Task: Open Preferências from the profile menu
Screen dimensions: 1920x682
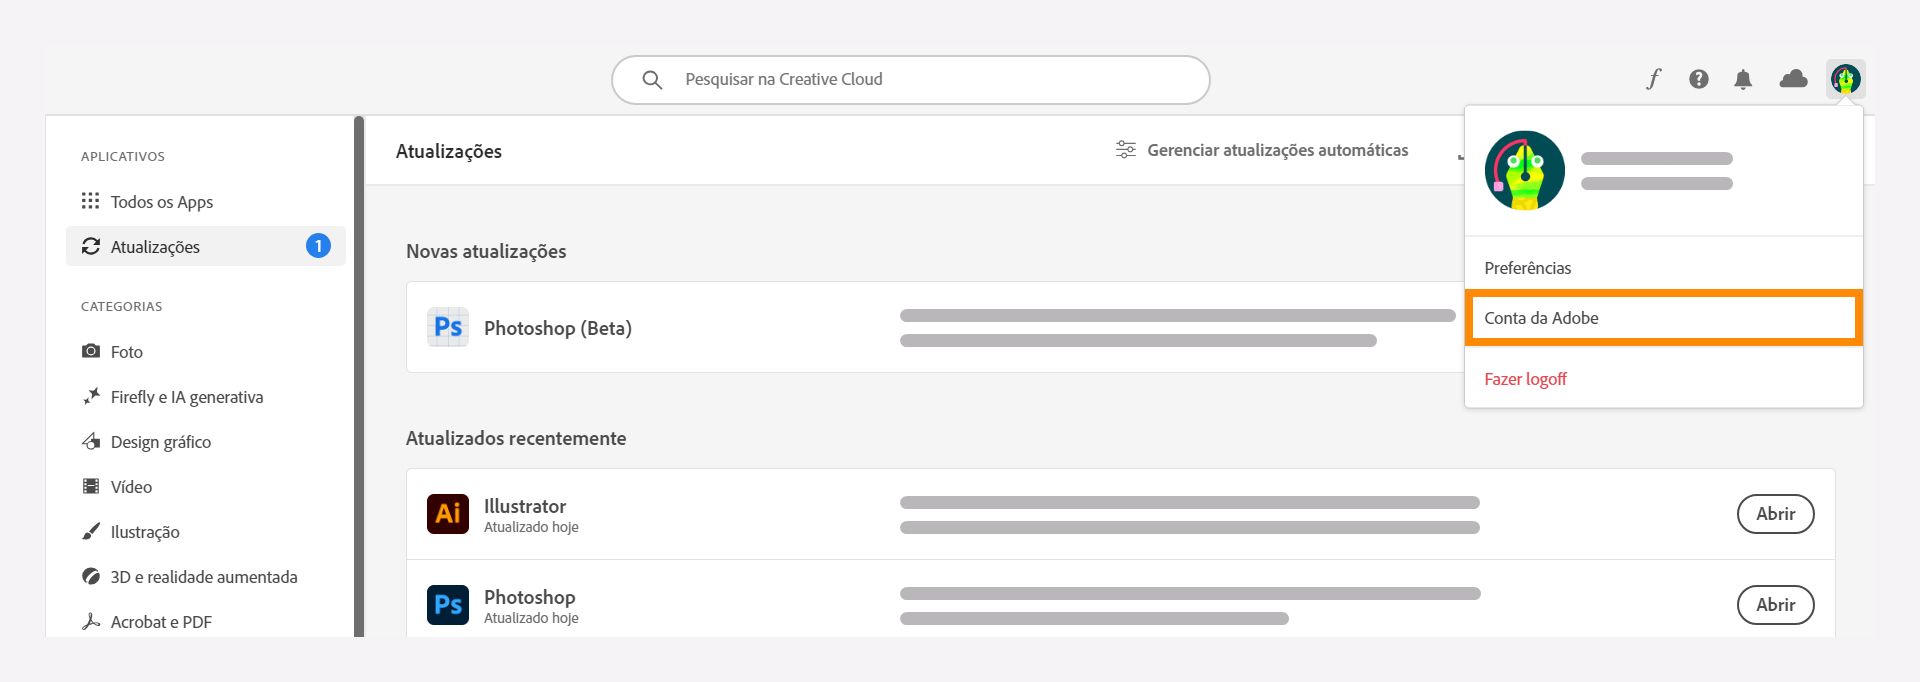Action: [1527, 268]
